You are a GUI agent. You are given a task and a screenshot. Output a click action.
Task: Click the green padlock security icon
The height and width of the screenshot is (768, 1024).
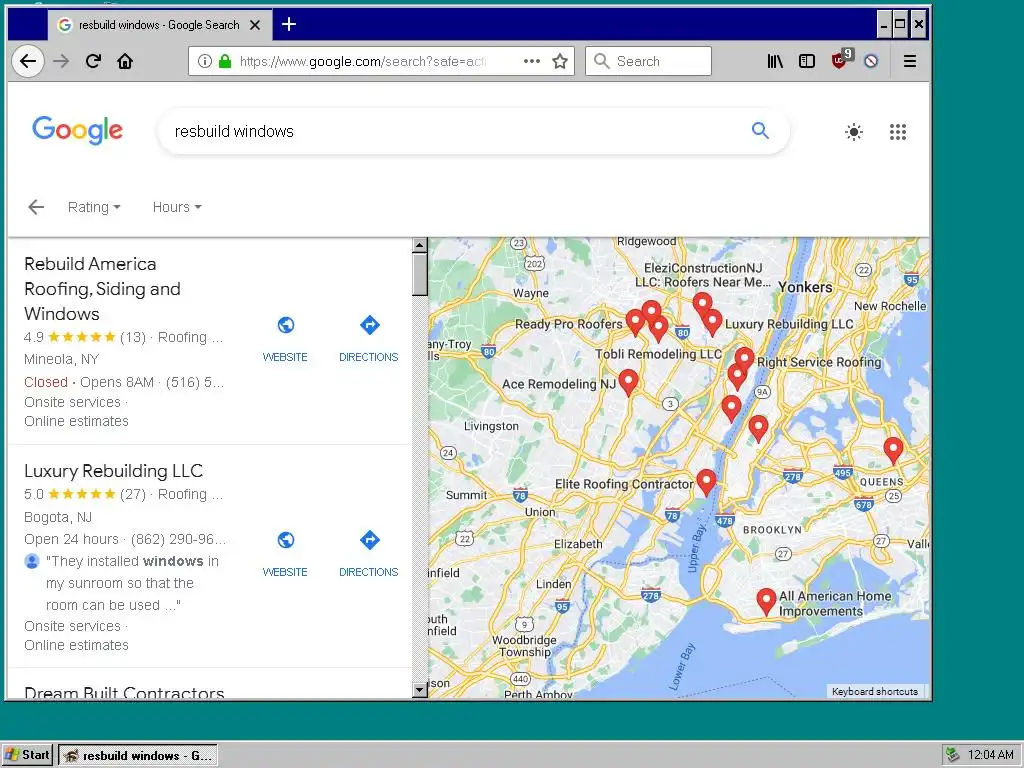point(225,61)
